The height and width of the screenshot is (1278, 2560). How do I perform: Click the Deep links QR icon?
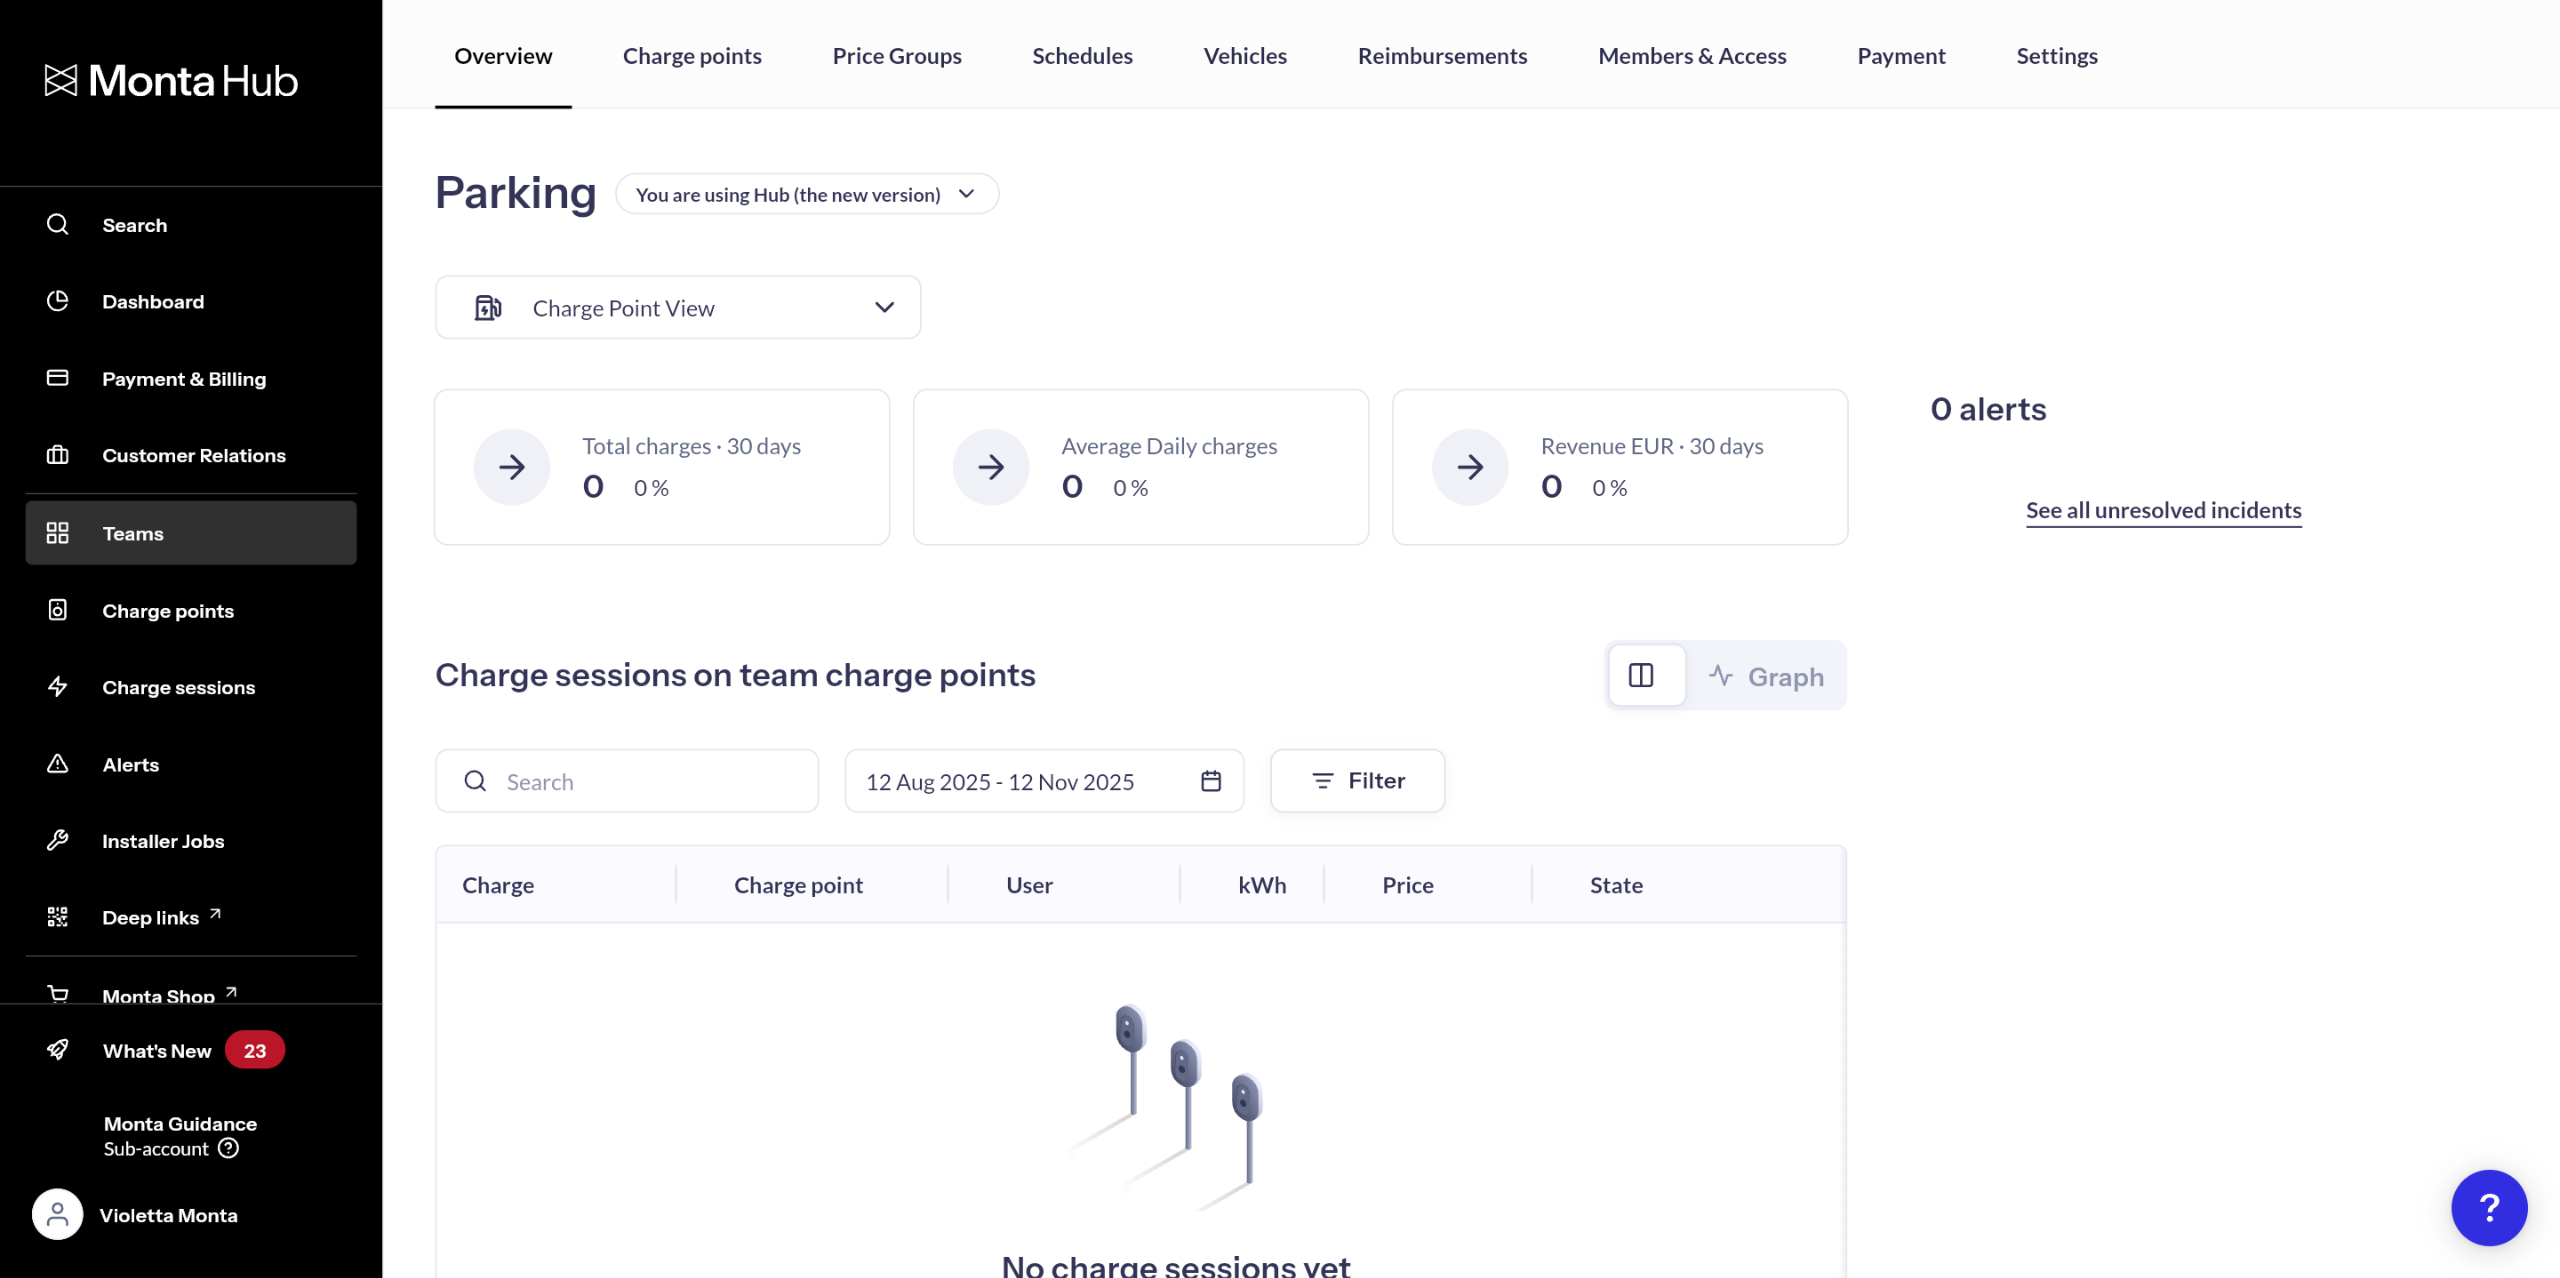pos(58,917)
